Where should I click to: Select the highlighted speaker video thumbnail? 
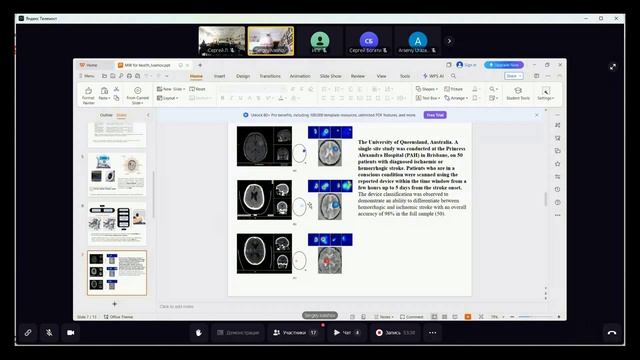271,41
